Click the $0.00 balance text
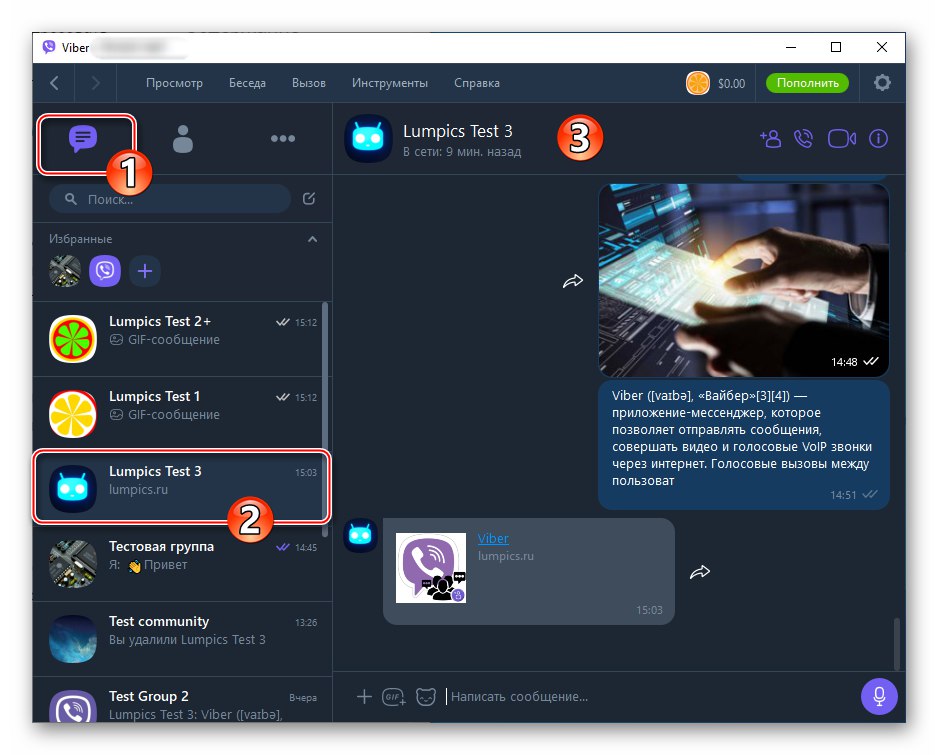Screen dimensions: 938x755 click(x=732, y=84)
